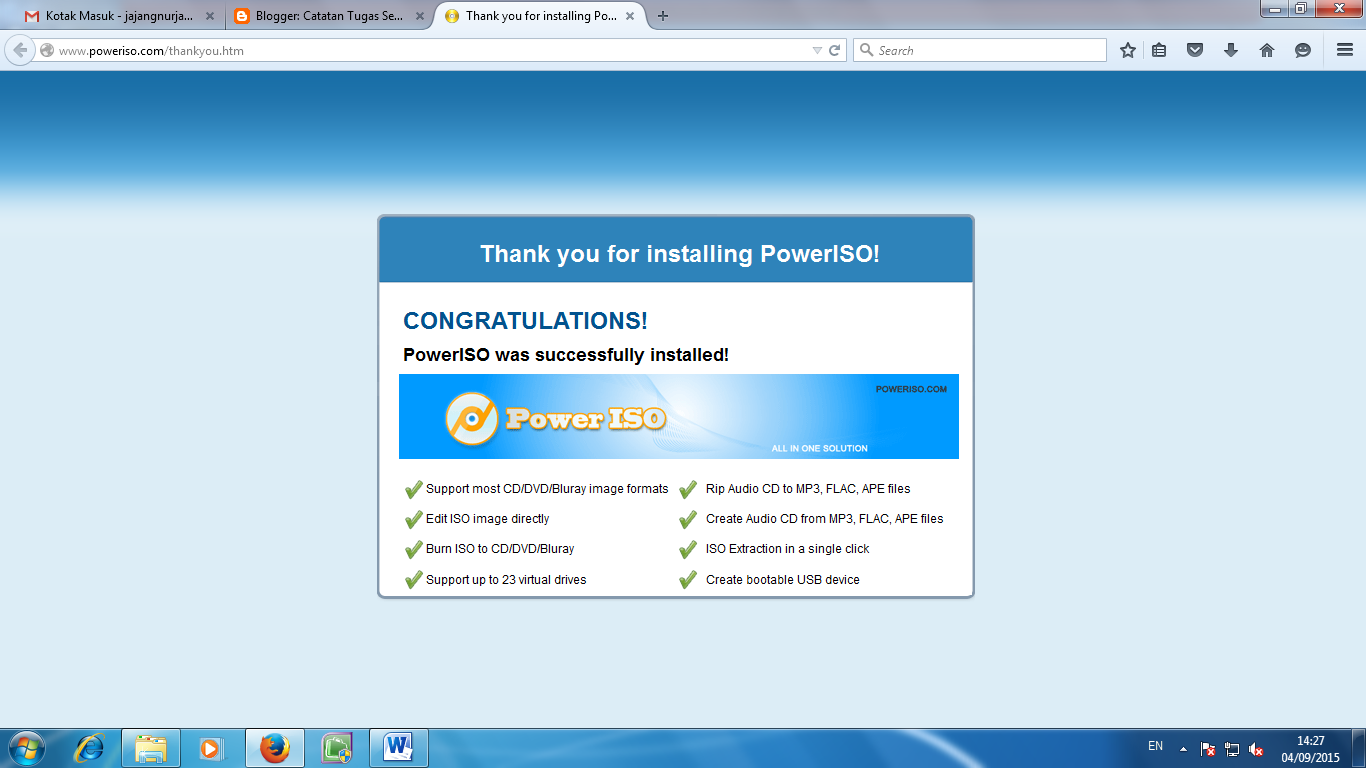Viewport: 1366px width, 768px height.
Task: Show hidden tray icons arrow
Action: 1184,748
